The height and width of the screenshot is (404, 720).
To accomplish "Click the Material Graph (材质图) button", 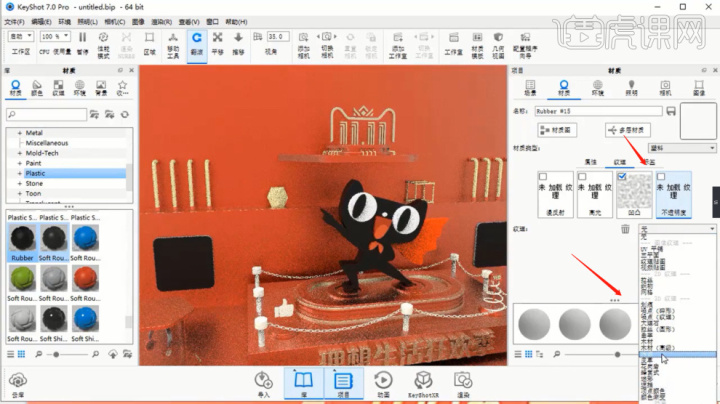I will tap(557, 130).
